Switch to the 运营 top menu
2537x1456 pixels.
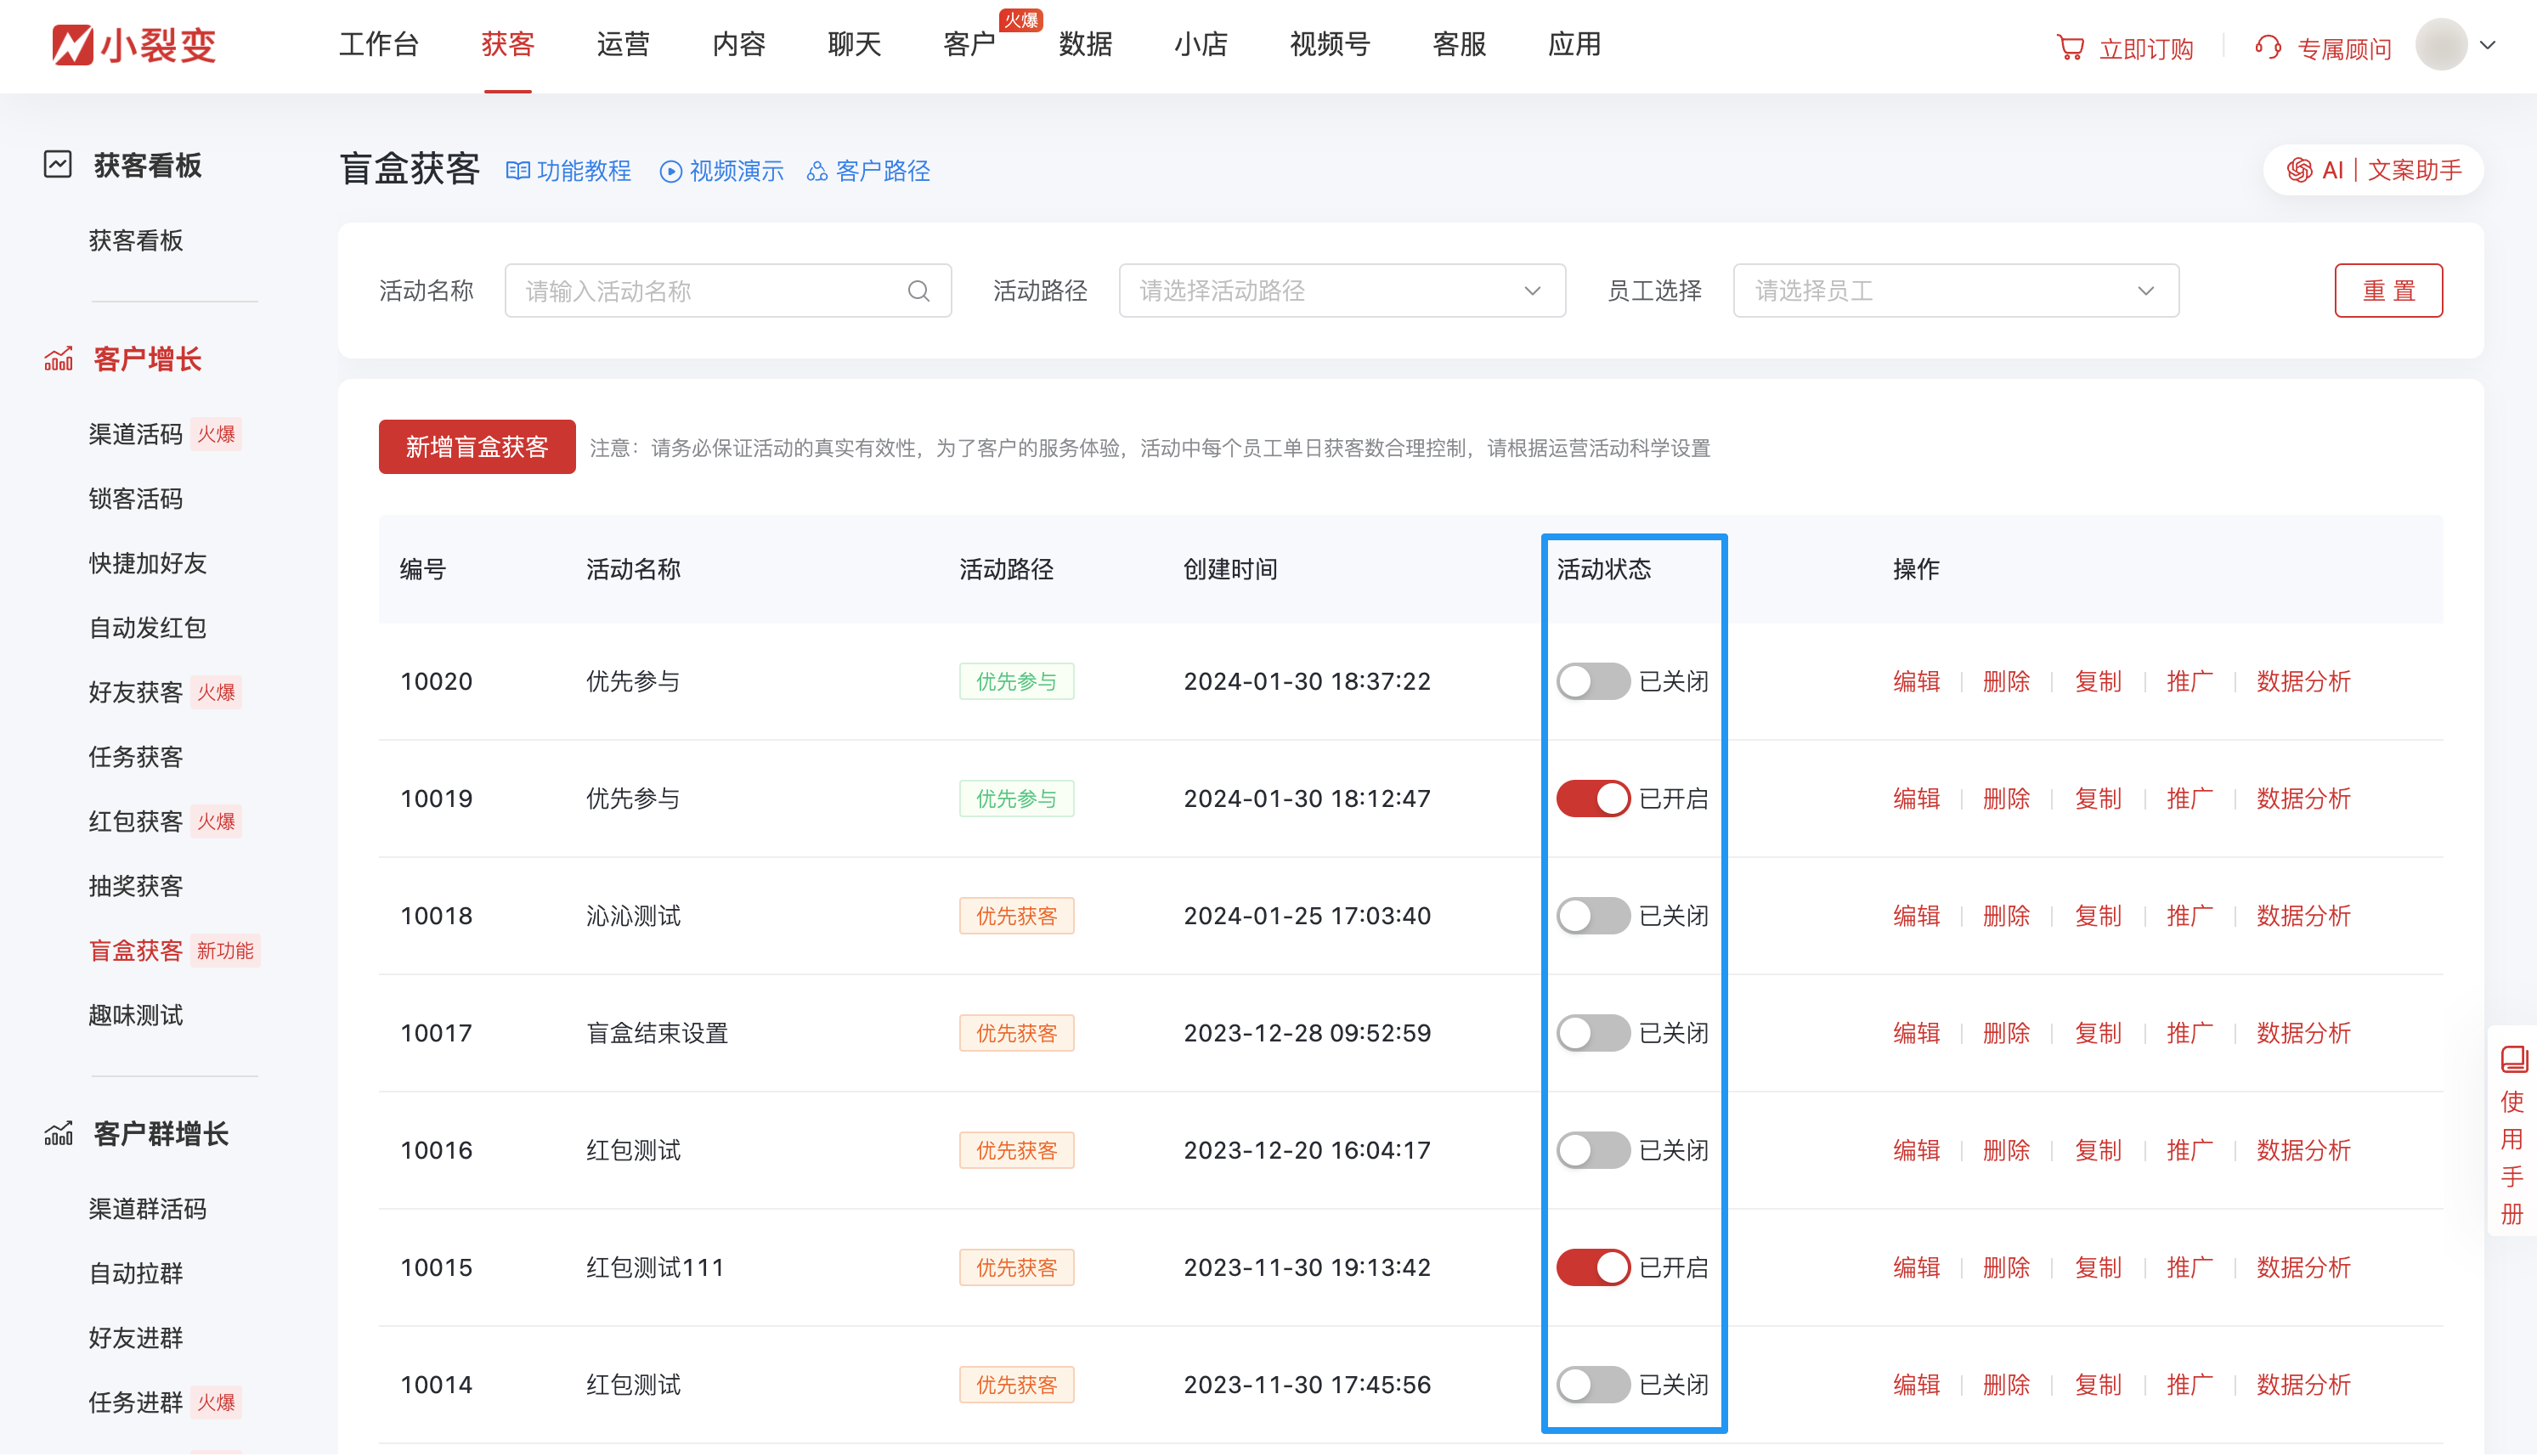(x=623, y=44)
